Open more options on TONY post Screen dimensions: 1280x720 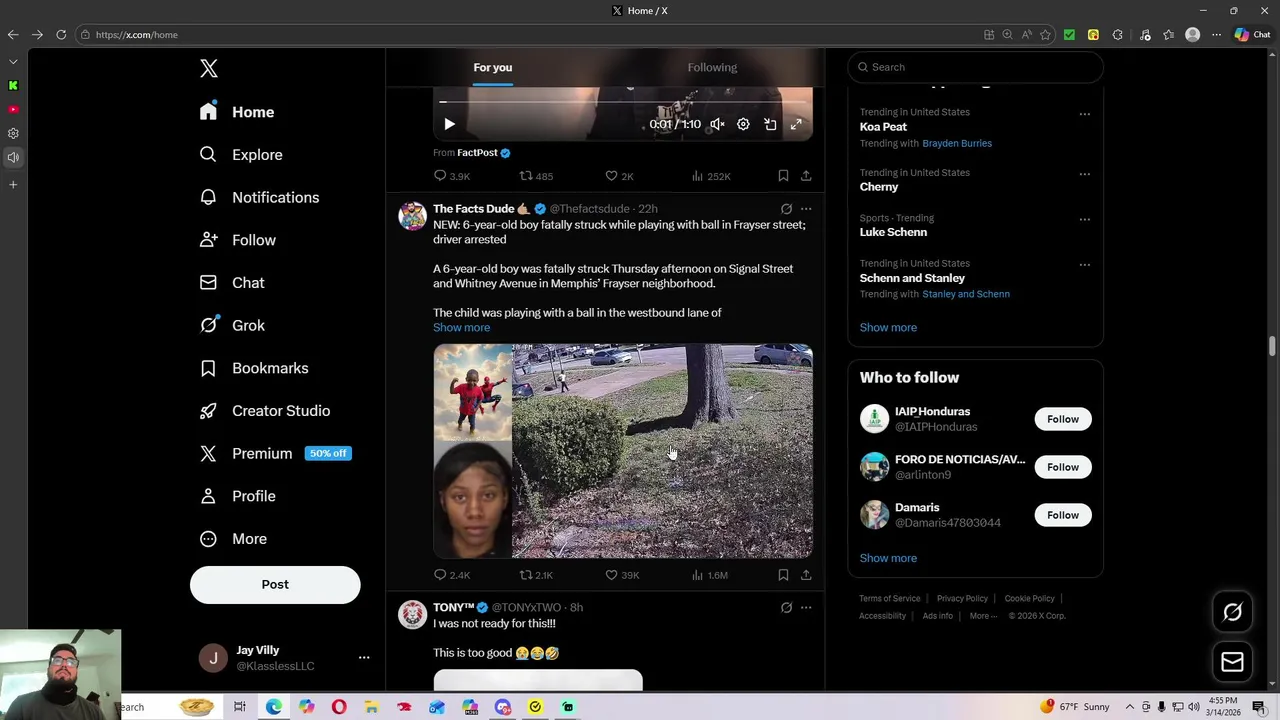(x=806, y=607)
